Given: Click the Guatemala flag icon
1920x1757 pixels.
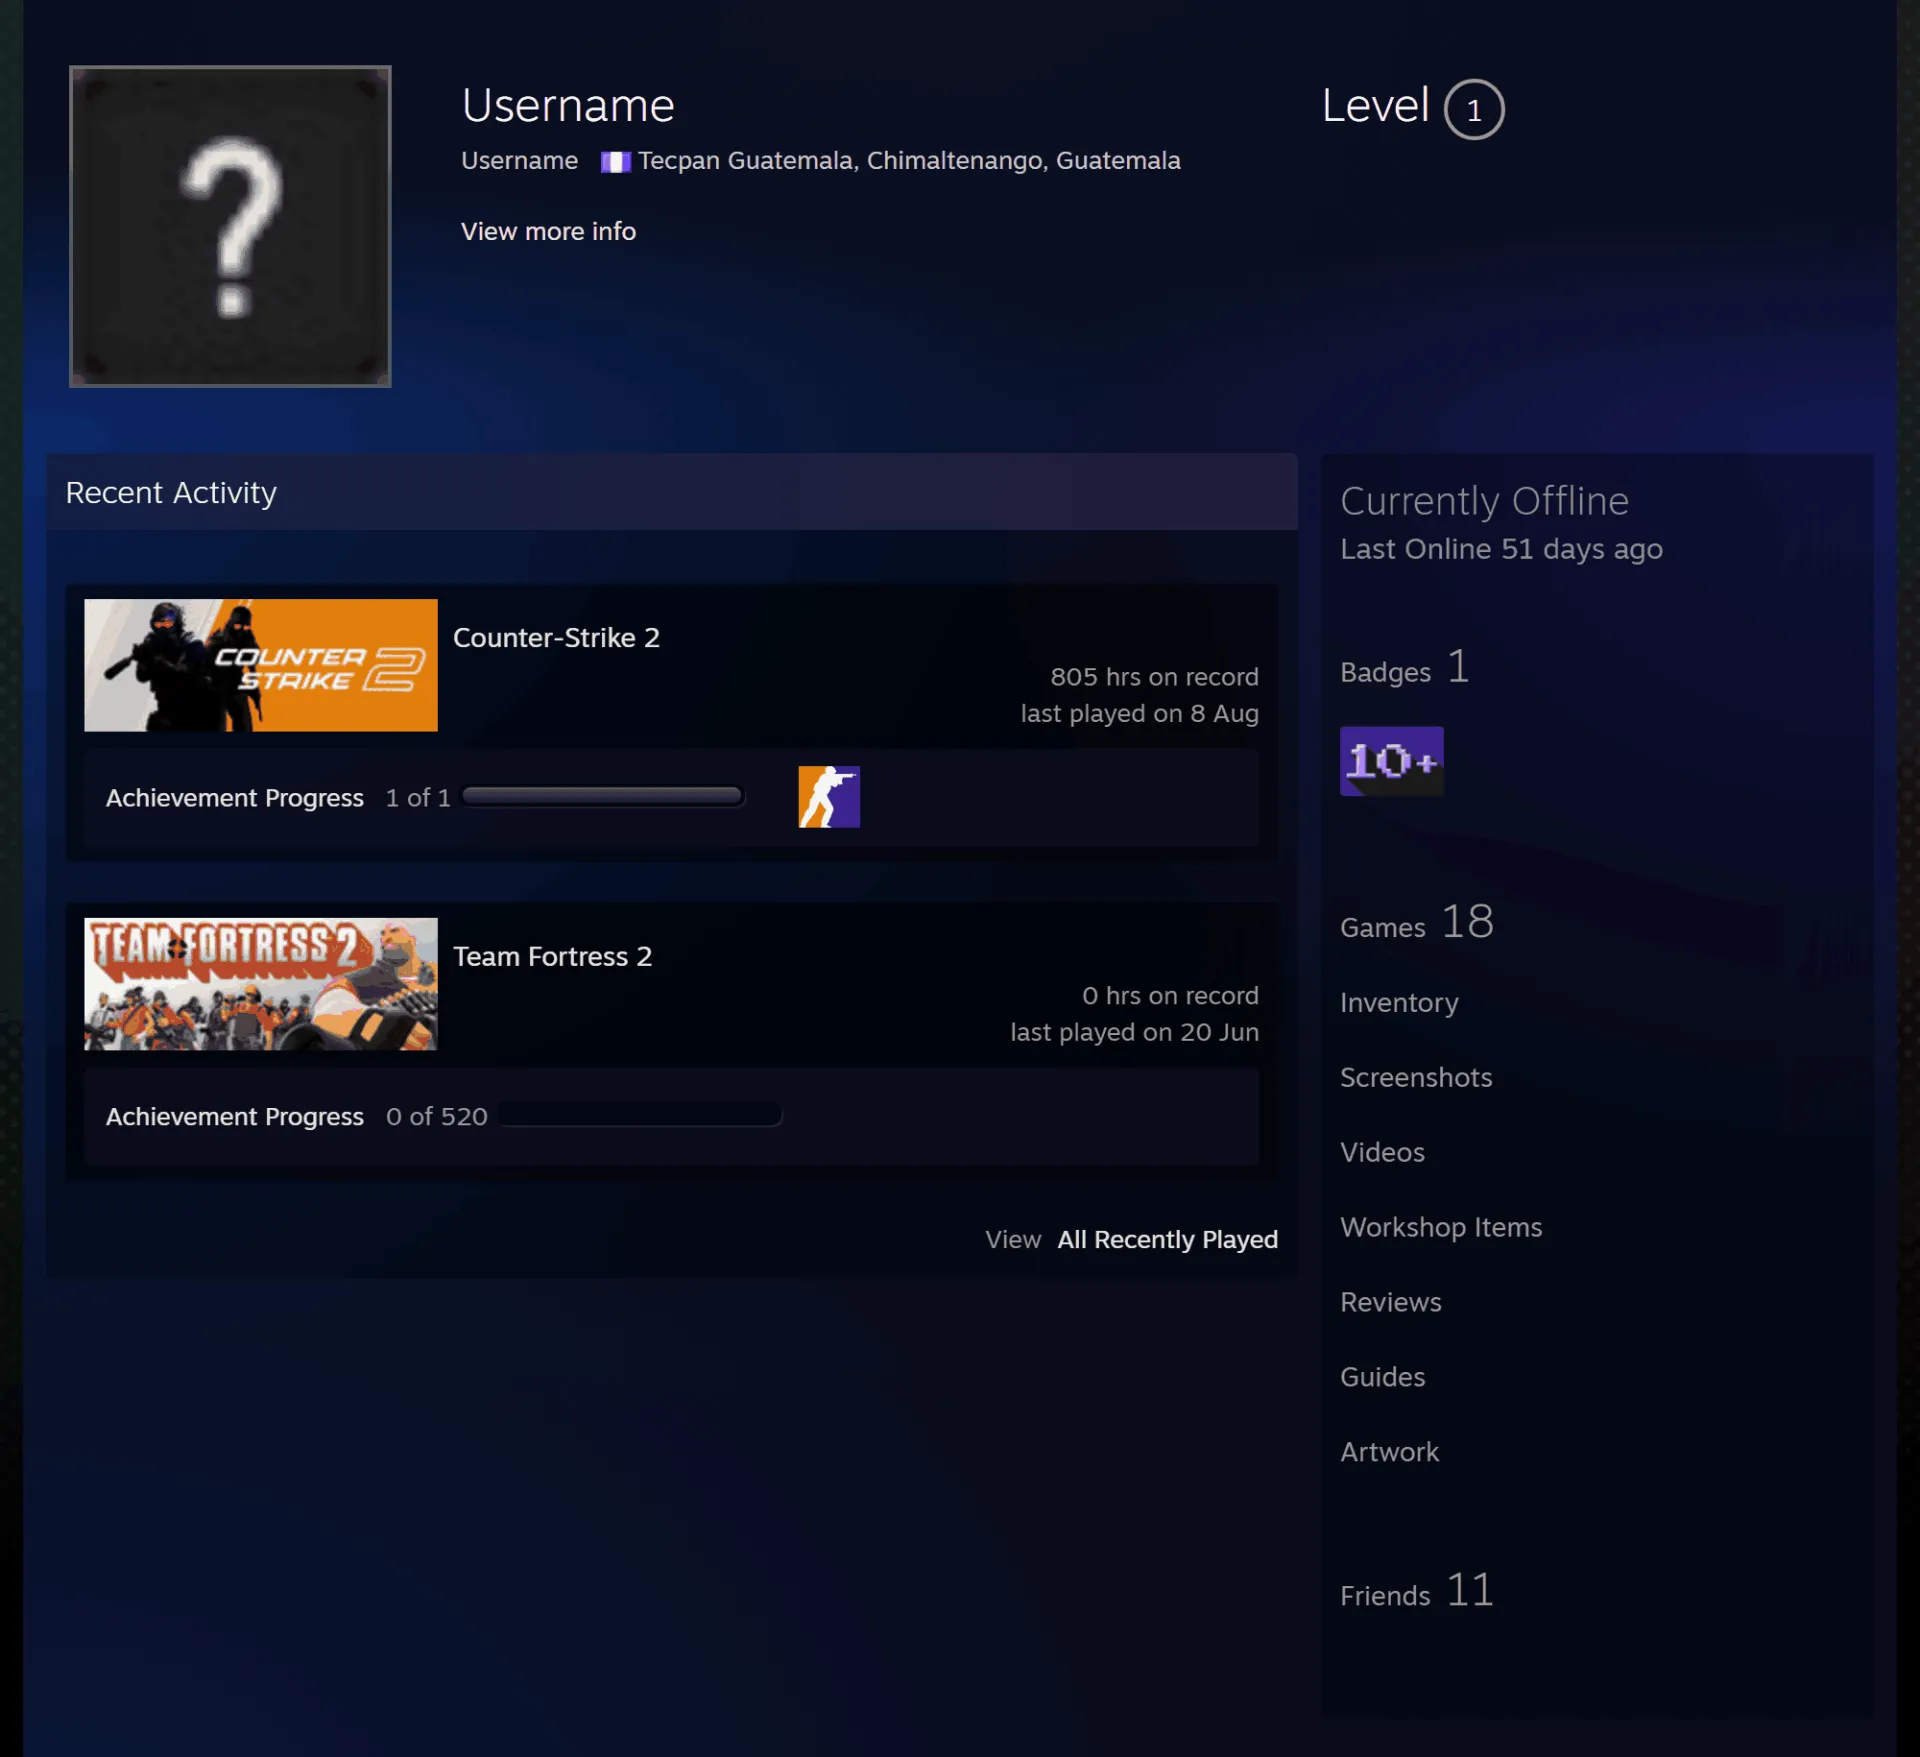Looking at the screenshot, I should (x=615, y=162).
